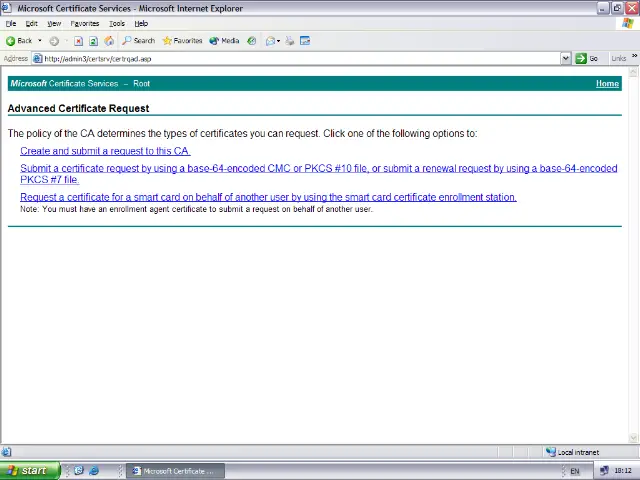Launch Internet Explorer from Quick Launch

tap(94, 471)
